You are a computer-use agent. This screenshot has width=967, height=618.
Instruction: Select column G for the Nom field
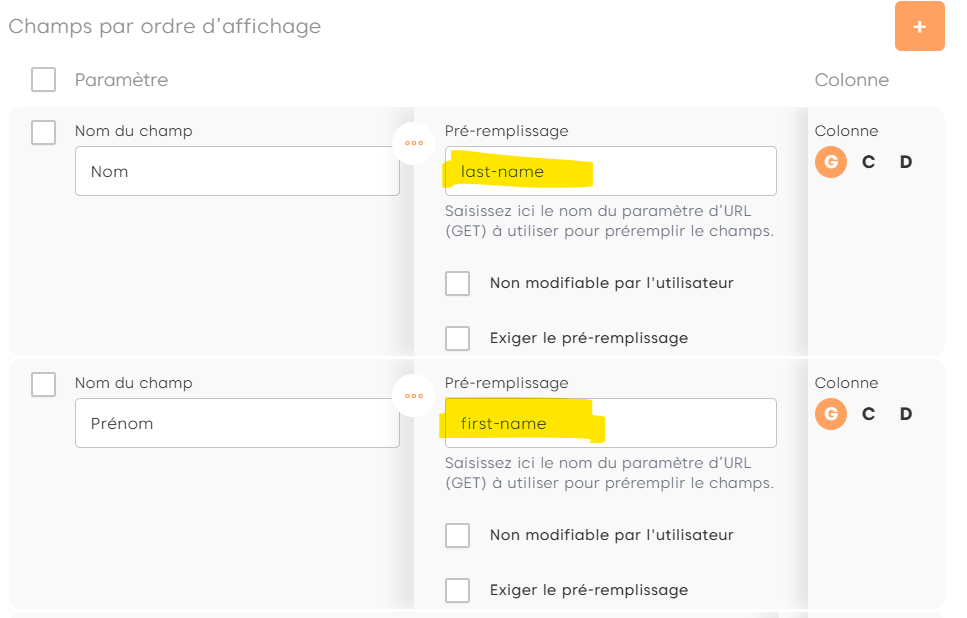(830, 162)
